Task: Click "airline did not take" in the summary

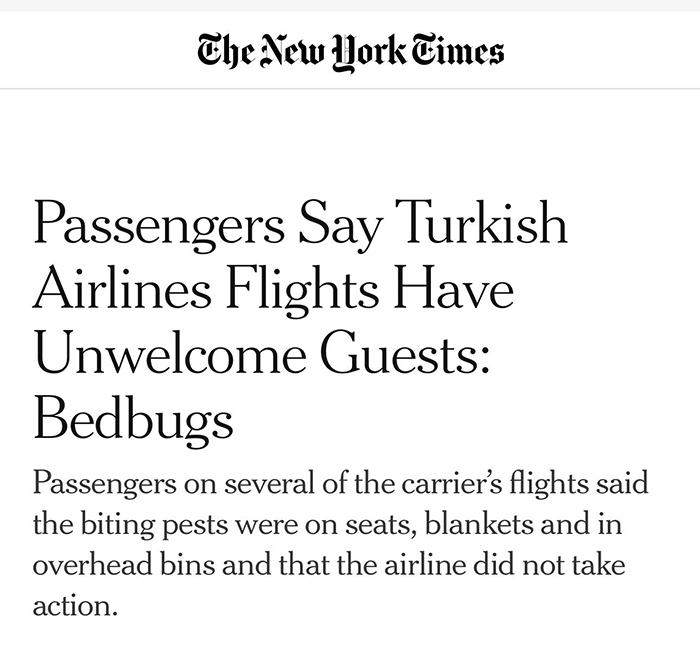Action: point(505,565)
